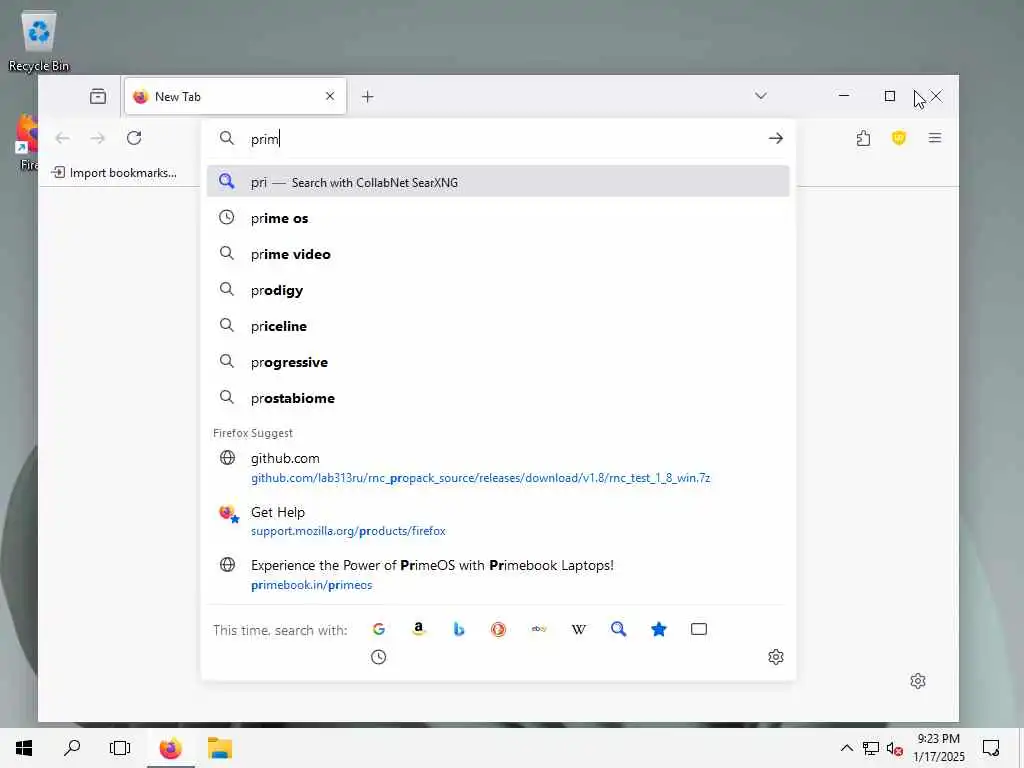
Task: Open the Firefox View icon
Action: [x=98, y=97]
